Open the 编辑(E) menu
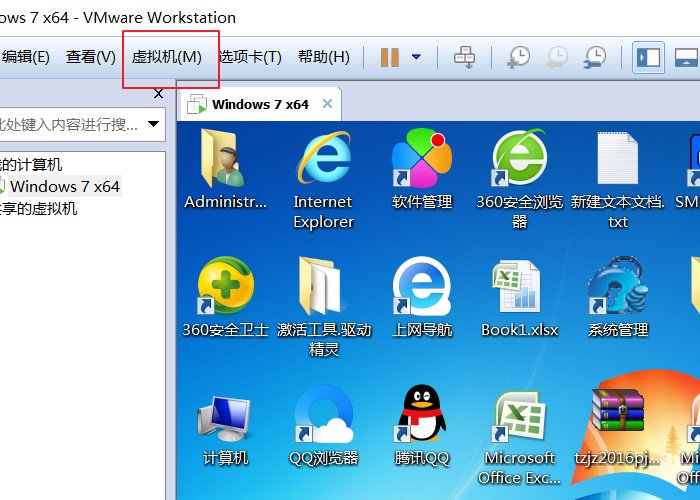The height and width of the screenshot is (500, 700). coord(25,57)
